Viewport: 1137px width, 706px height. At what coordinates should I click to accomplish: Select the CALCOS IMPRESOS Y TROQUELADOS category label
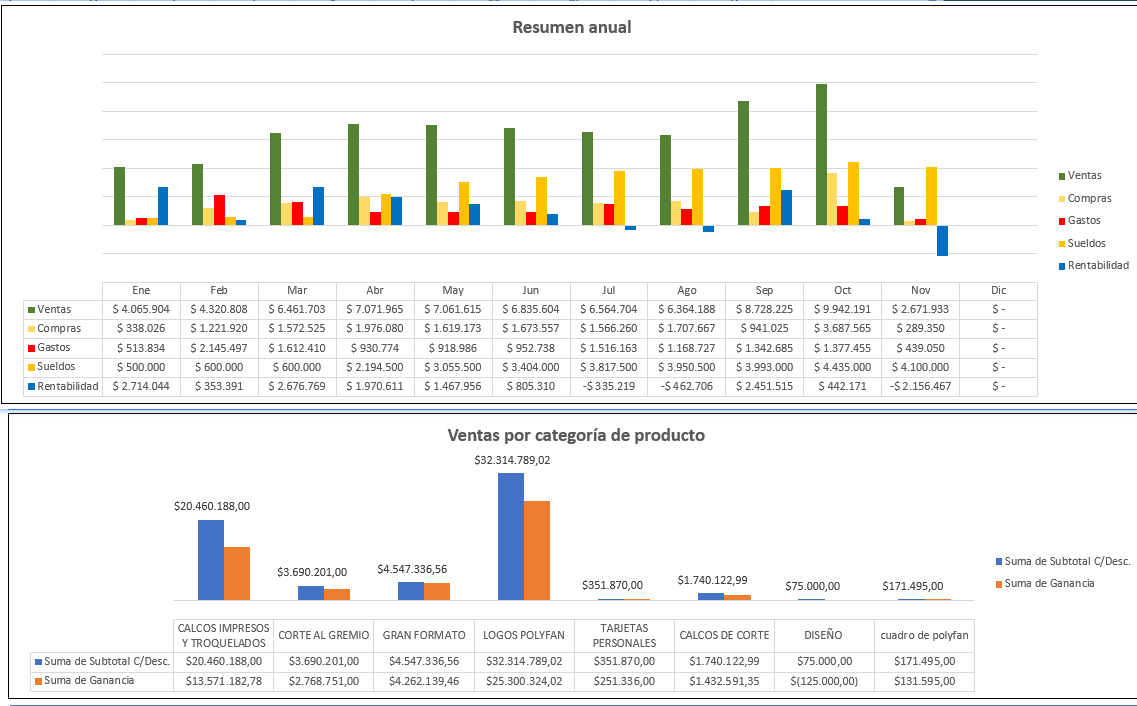point(223,636)
